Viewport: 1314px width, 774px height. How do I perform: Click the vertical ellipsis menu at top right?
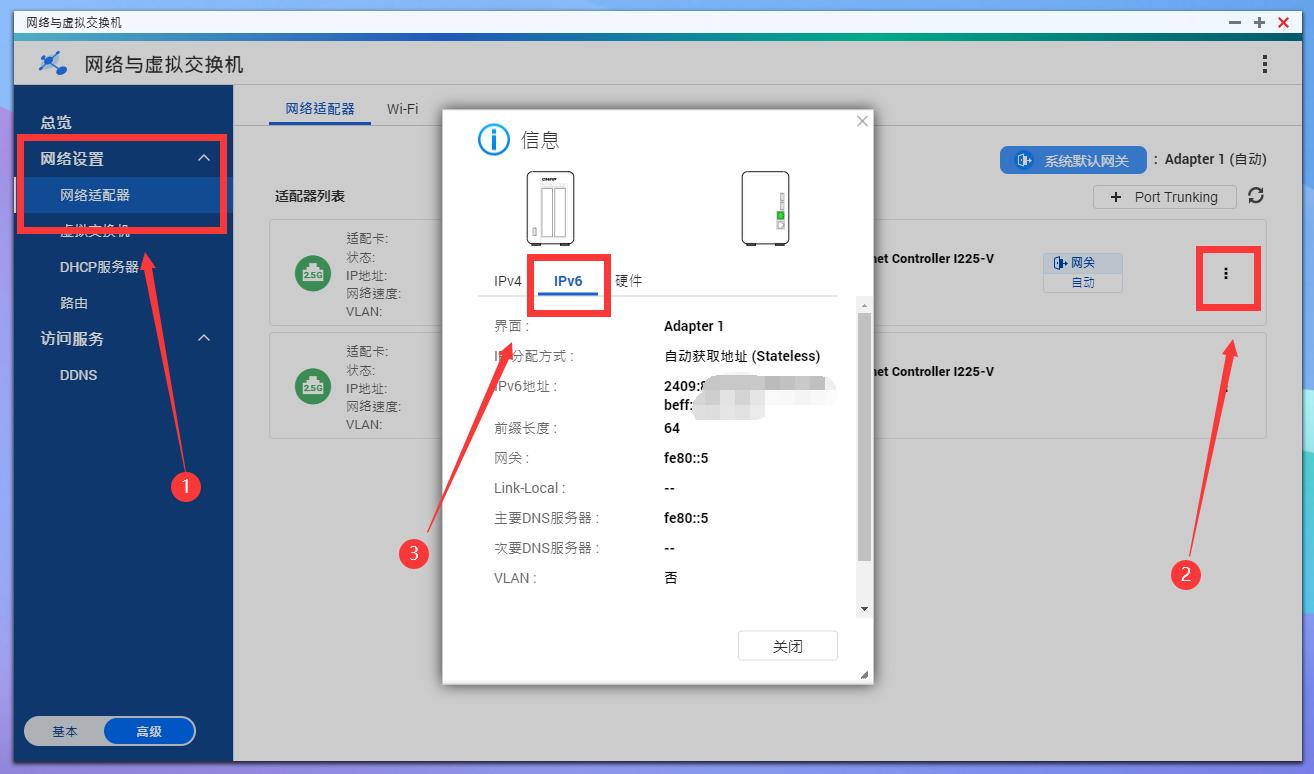[x=1265, y=62]
